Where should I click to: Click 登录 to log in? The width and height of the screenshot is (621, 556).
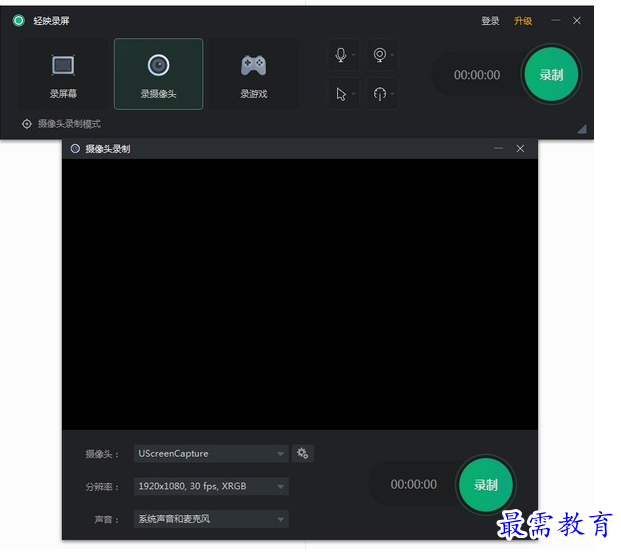coord(490,21)
